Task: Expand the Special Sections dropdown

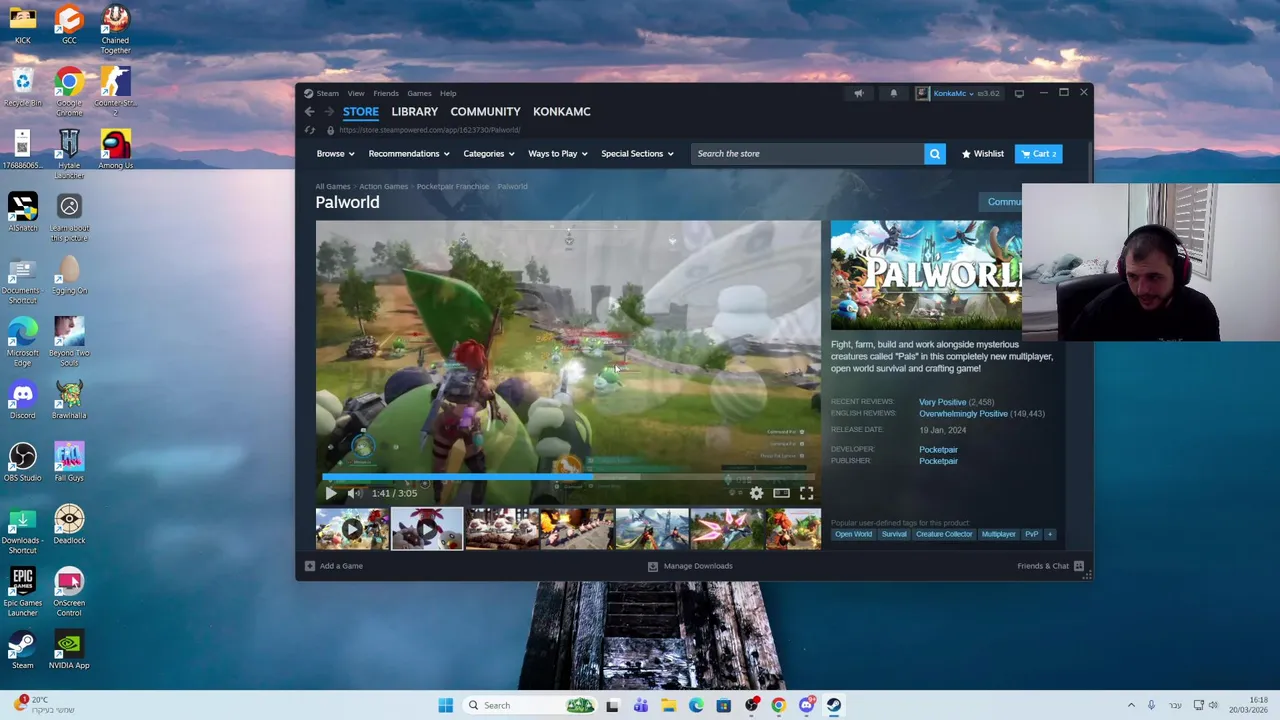Action: point(637,154)
